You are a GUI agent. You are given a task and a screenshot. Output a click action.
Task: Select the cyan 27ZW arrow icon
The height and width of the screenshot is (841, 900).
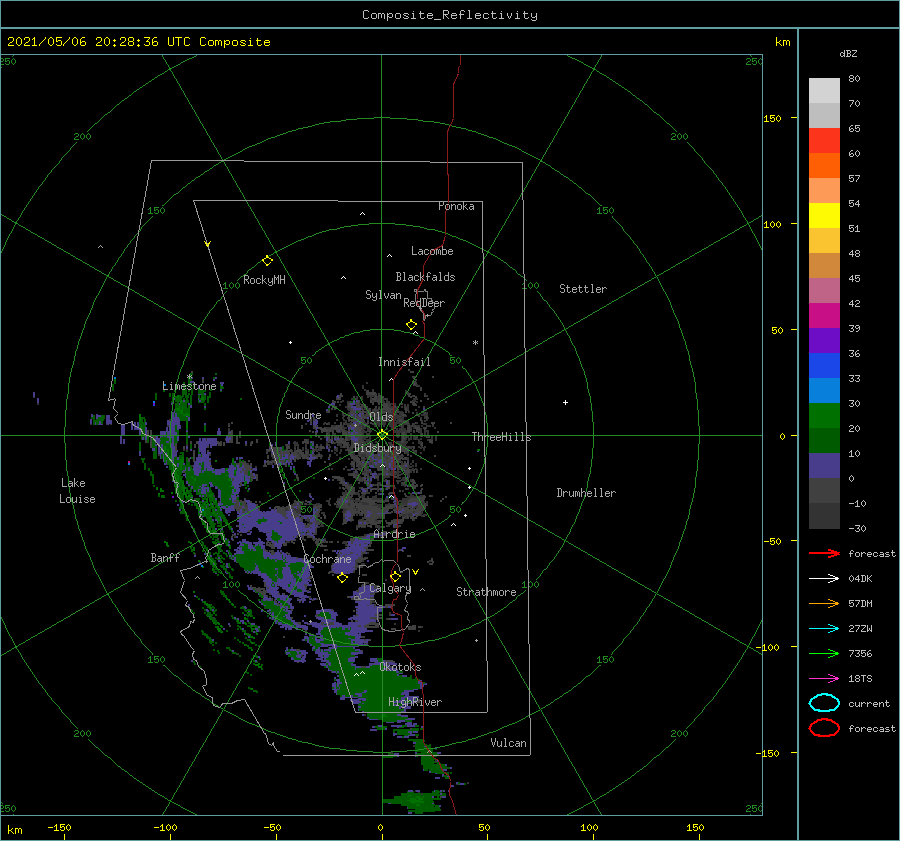point(824,629)
